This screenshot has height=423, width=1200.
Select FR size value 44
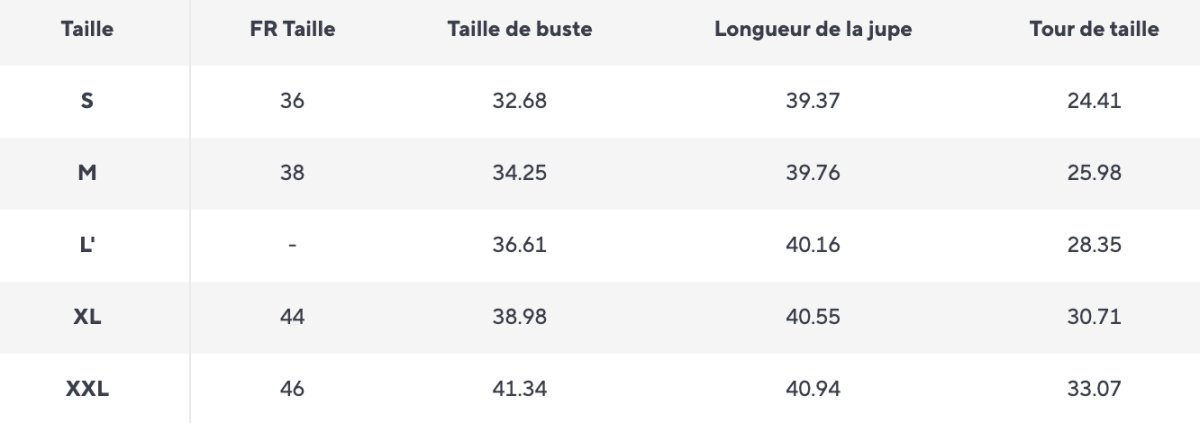[x=292, y=317]
